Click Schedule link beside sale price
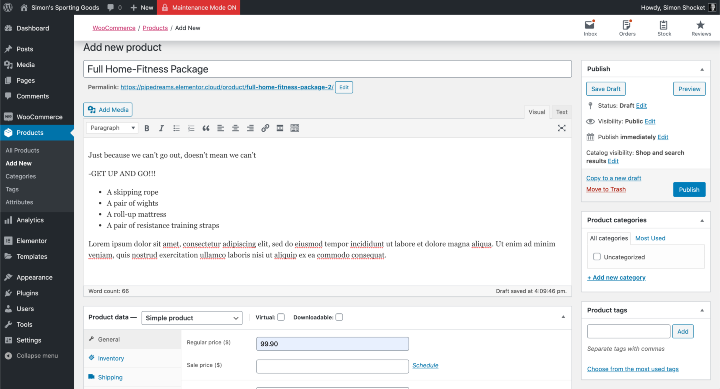 425,365
